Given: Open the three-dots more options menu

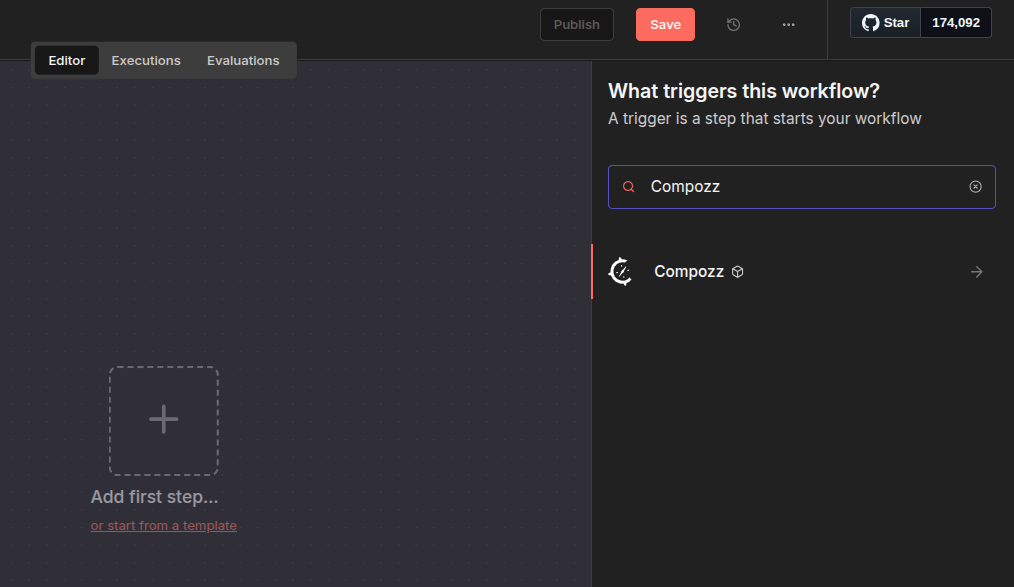Looking at the screenshot, I should tap(789, 25).
